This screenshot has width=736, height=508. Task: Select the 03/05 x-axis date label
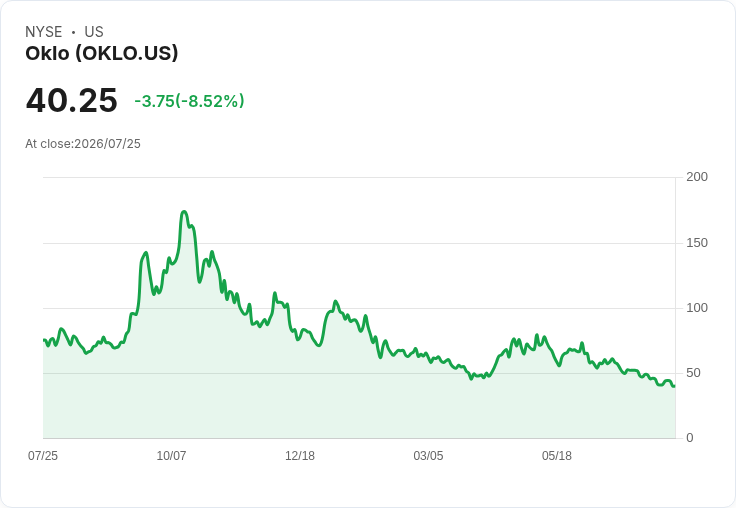point(428,455)
